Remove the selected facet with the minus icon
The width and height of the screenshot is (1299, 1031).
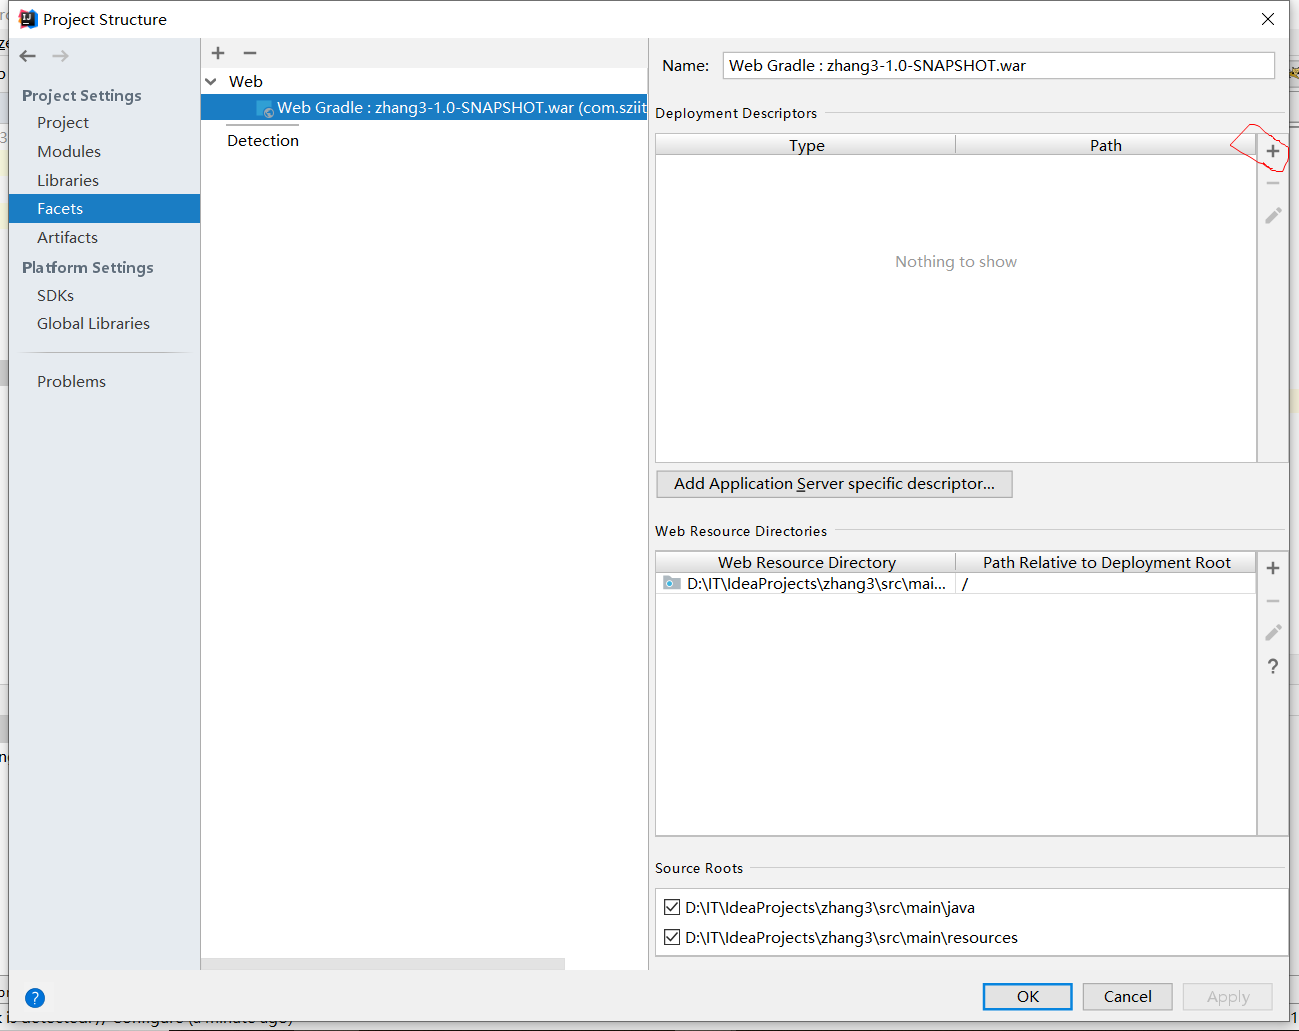point(249,53)
